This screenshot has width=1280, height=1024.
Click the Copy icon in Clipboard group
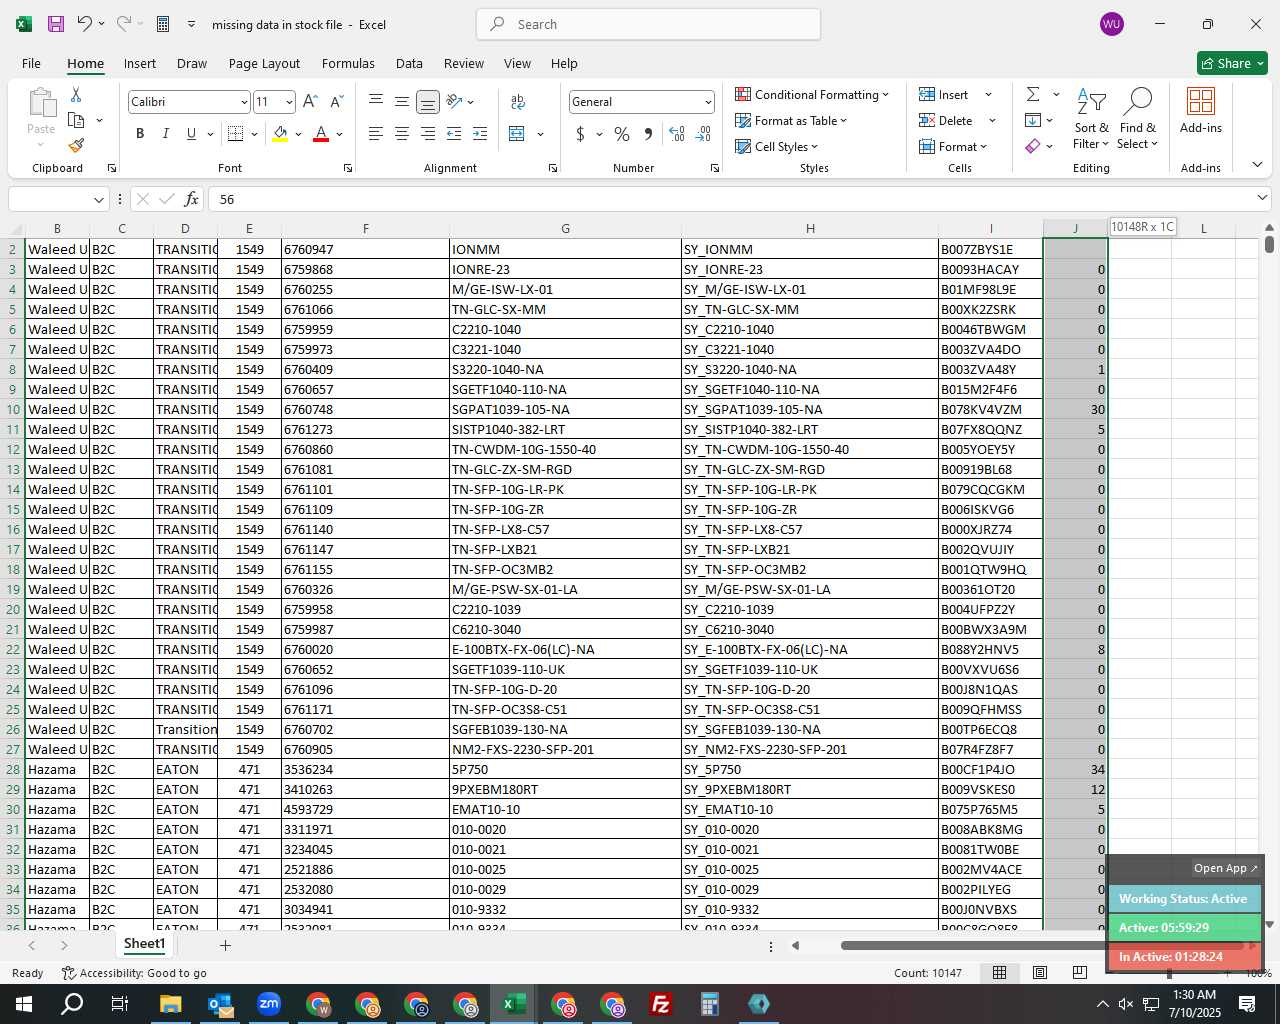(x=76, y=120)
